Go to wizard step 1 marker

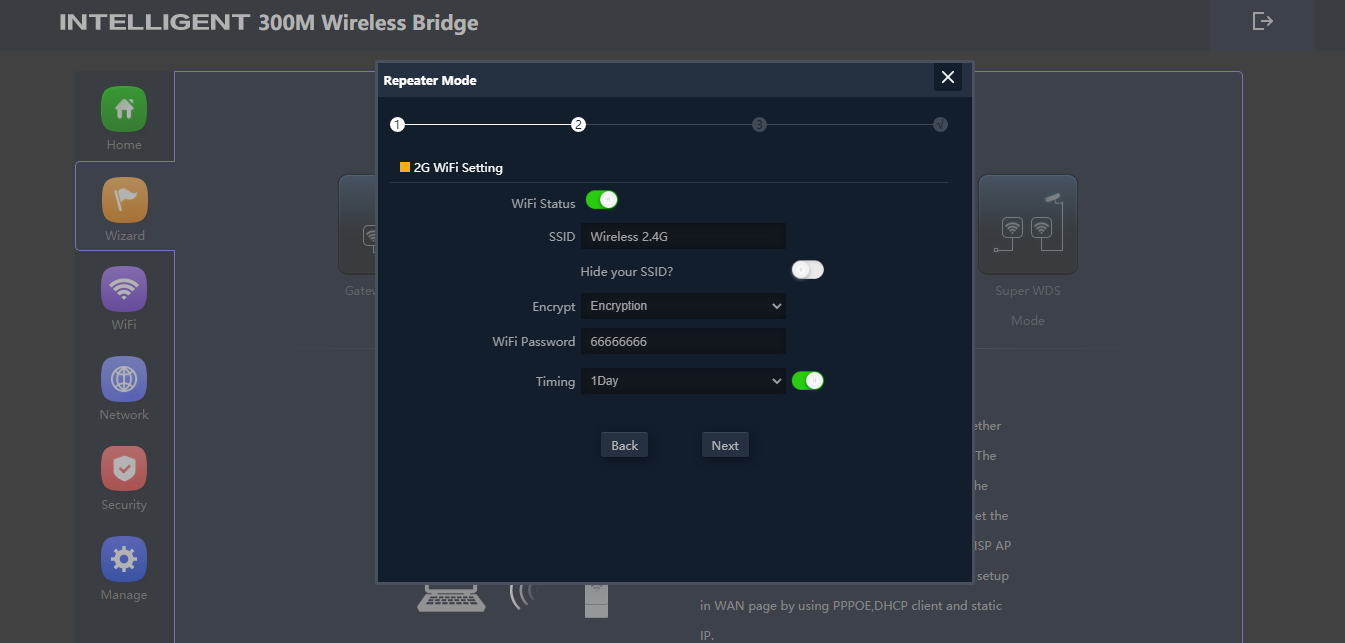[x=397, y=125]
